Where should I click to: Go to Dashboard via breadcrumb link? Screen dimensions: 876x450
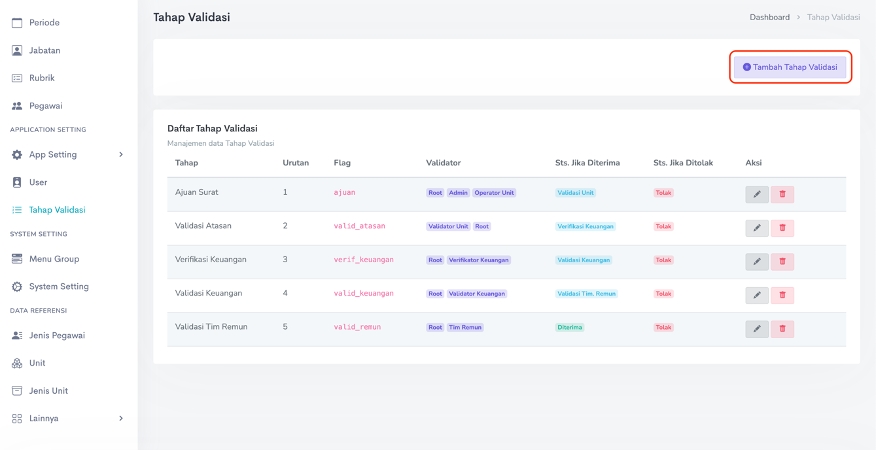tap(769, 17)
